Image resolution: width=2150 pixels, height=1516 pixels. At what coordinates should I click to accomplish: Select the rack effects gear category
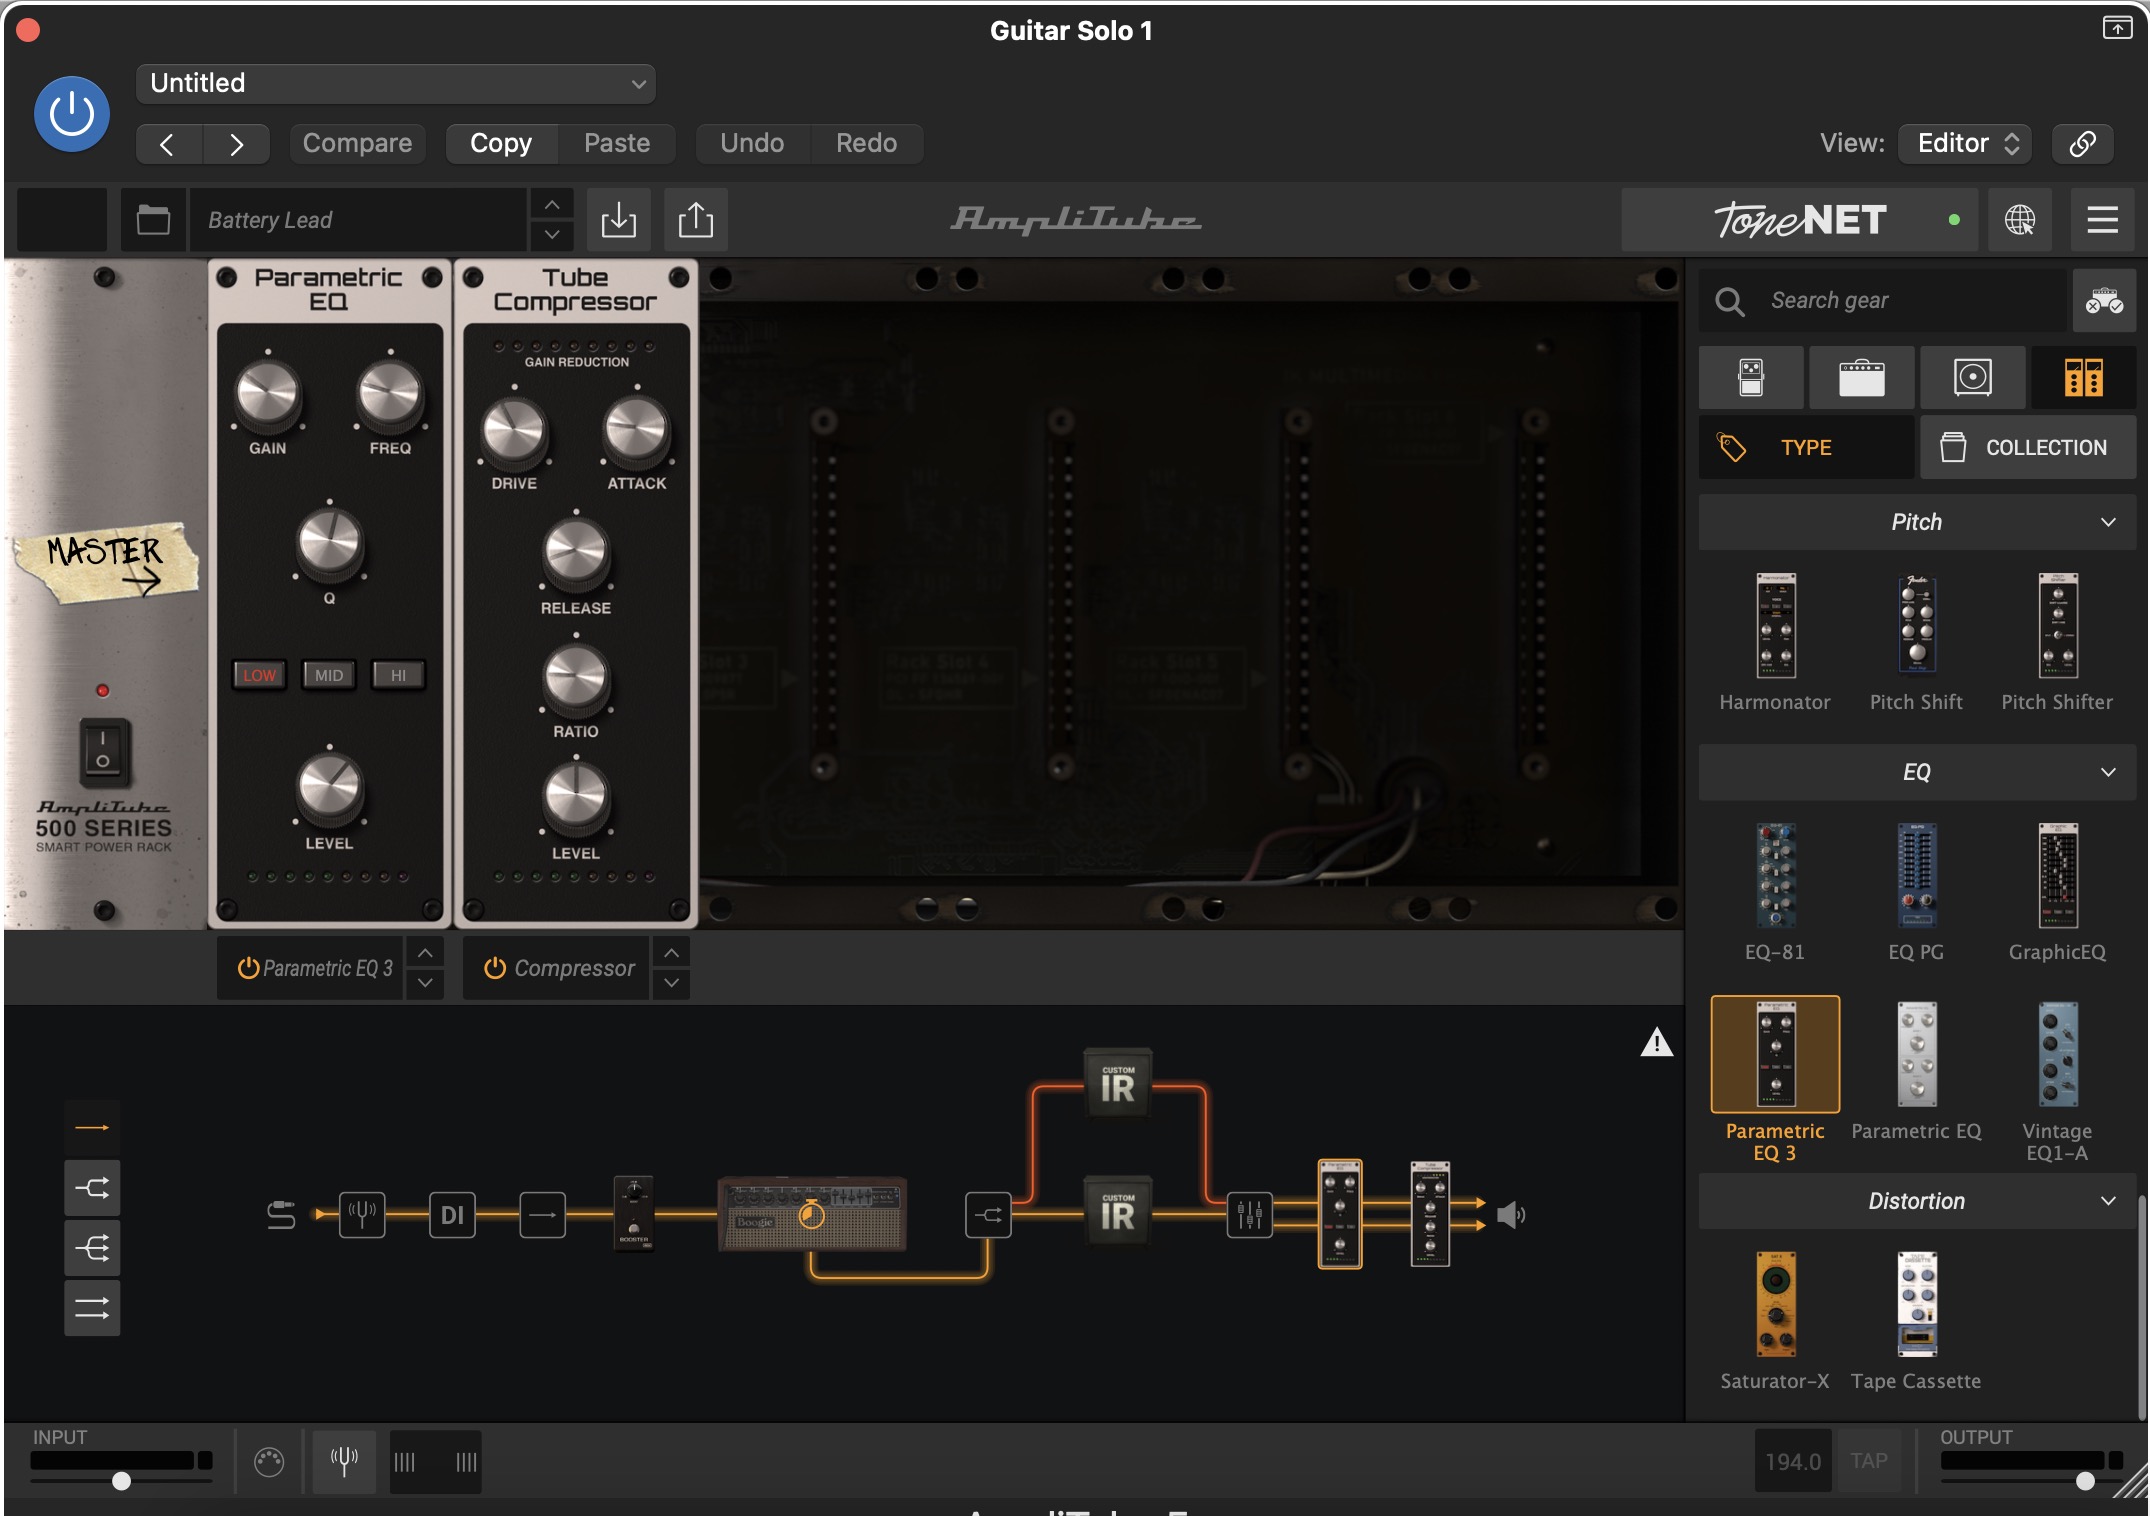2084,378
